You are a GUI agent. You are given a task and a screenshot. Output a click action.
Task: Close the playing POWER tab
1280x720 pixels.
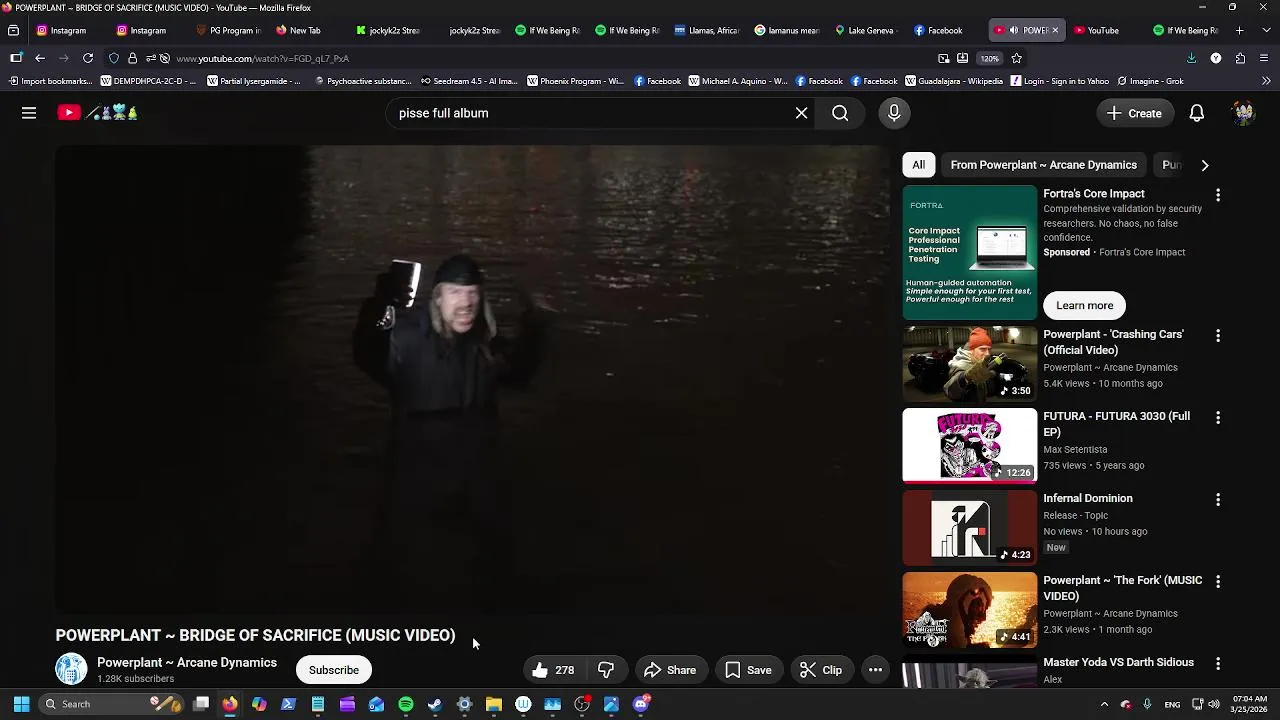[x=1054, y=30]
